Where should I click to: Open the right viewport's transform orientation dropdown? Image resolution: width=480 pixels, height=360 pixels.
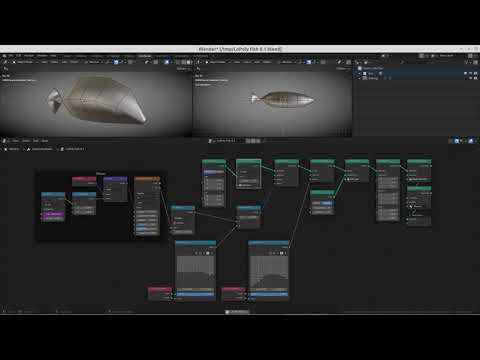(287, 62)
